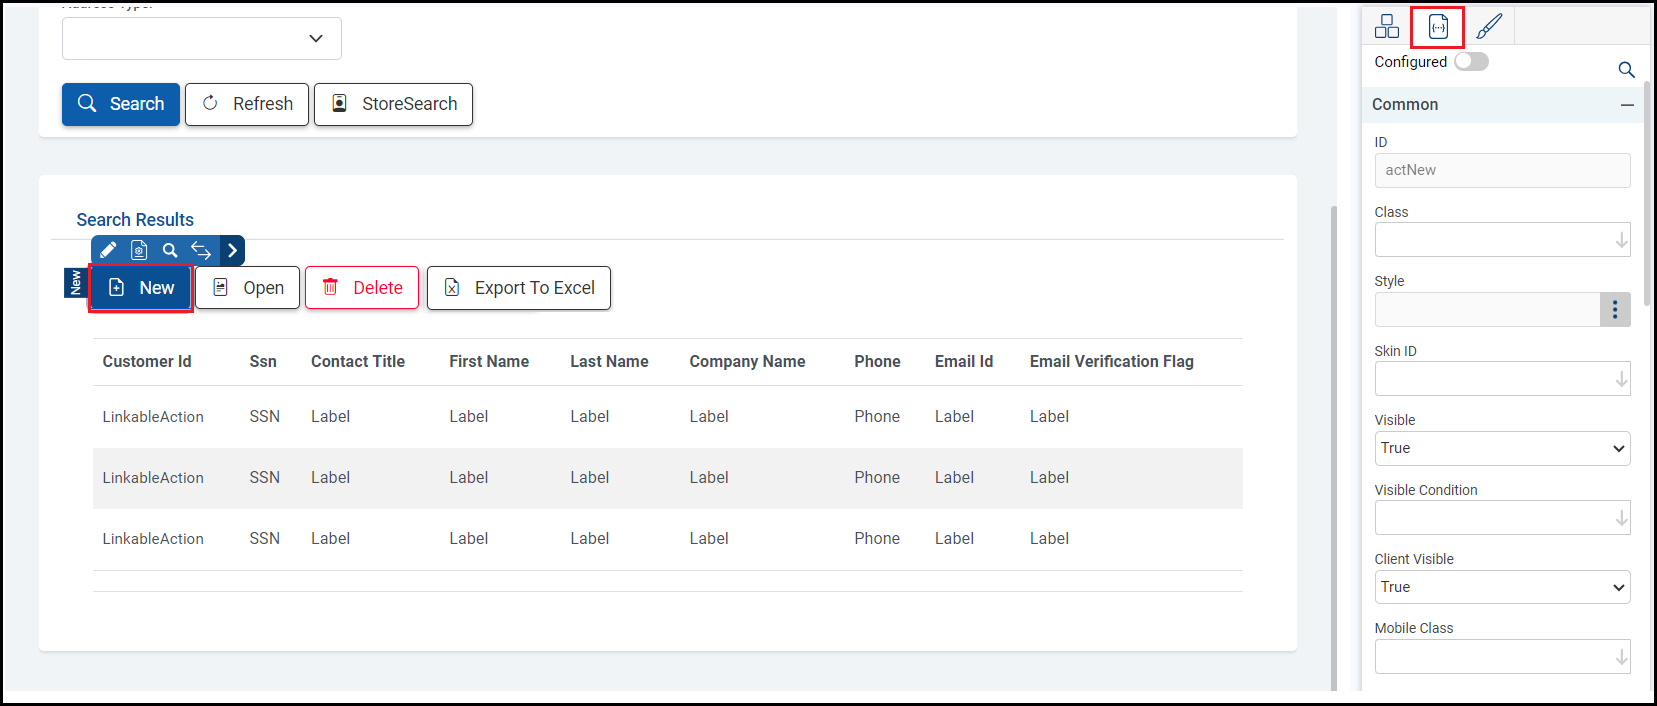The height and width of the screenshot is (706, 1657).
Task: Open the document settings icon in floating toolbar
Action: click(x=139, y=250)
